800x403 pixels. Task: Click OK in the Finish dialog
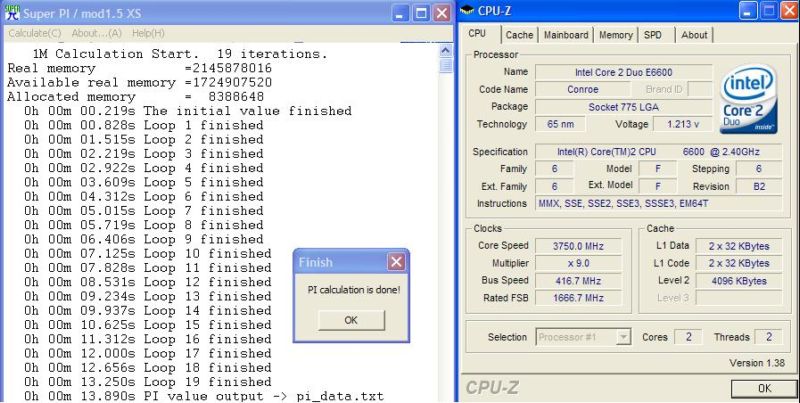click(351, 320)
